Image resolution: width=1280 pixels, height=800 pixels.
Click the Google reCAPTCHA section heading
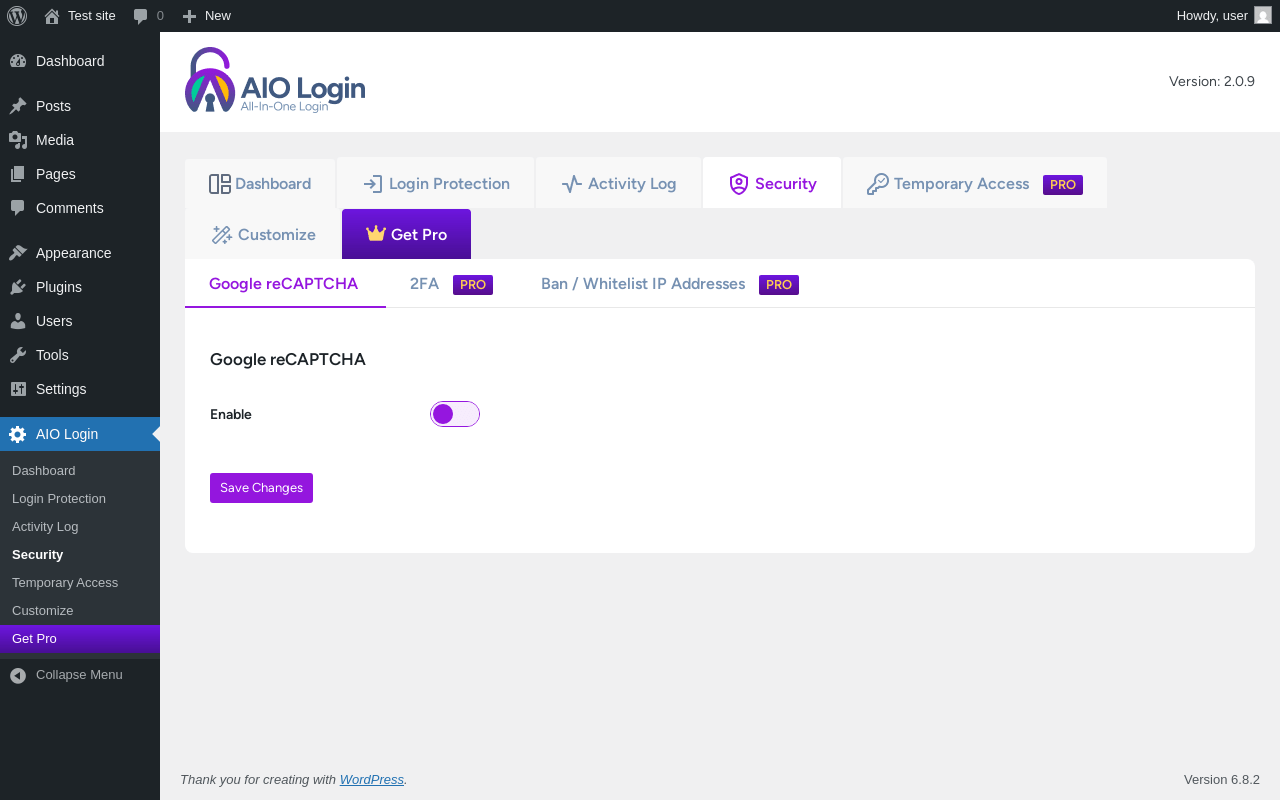(x=288, y=359)
